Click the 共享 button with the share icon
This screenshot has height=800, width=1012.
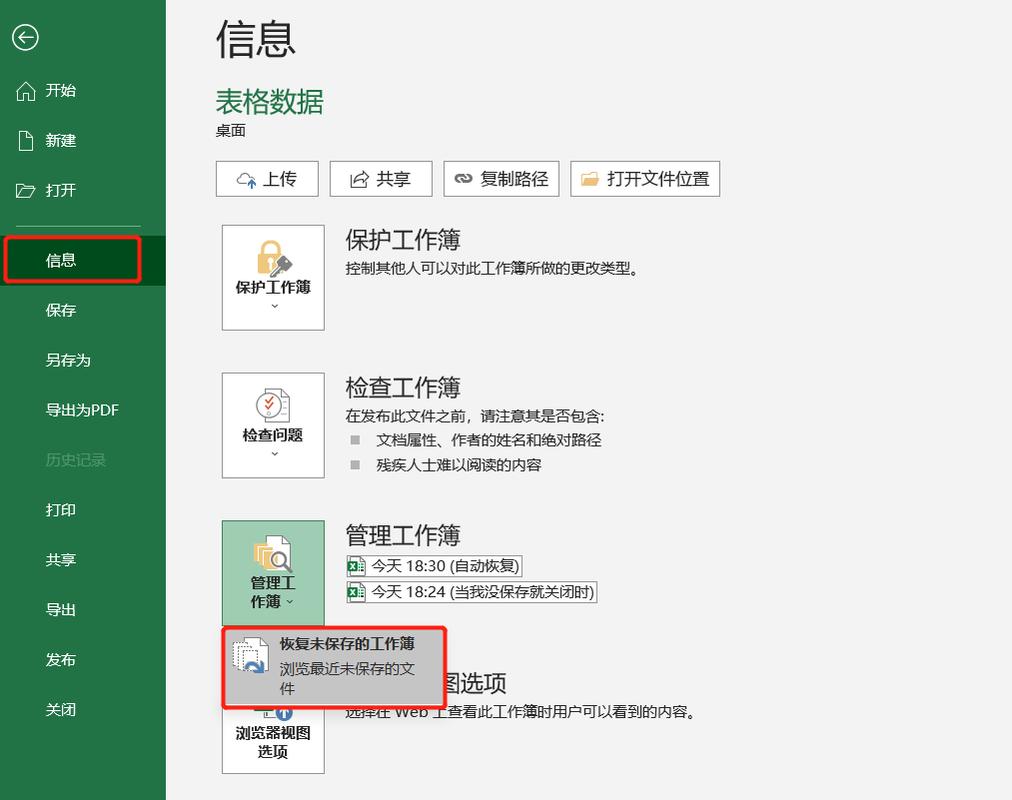[381, 179]
